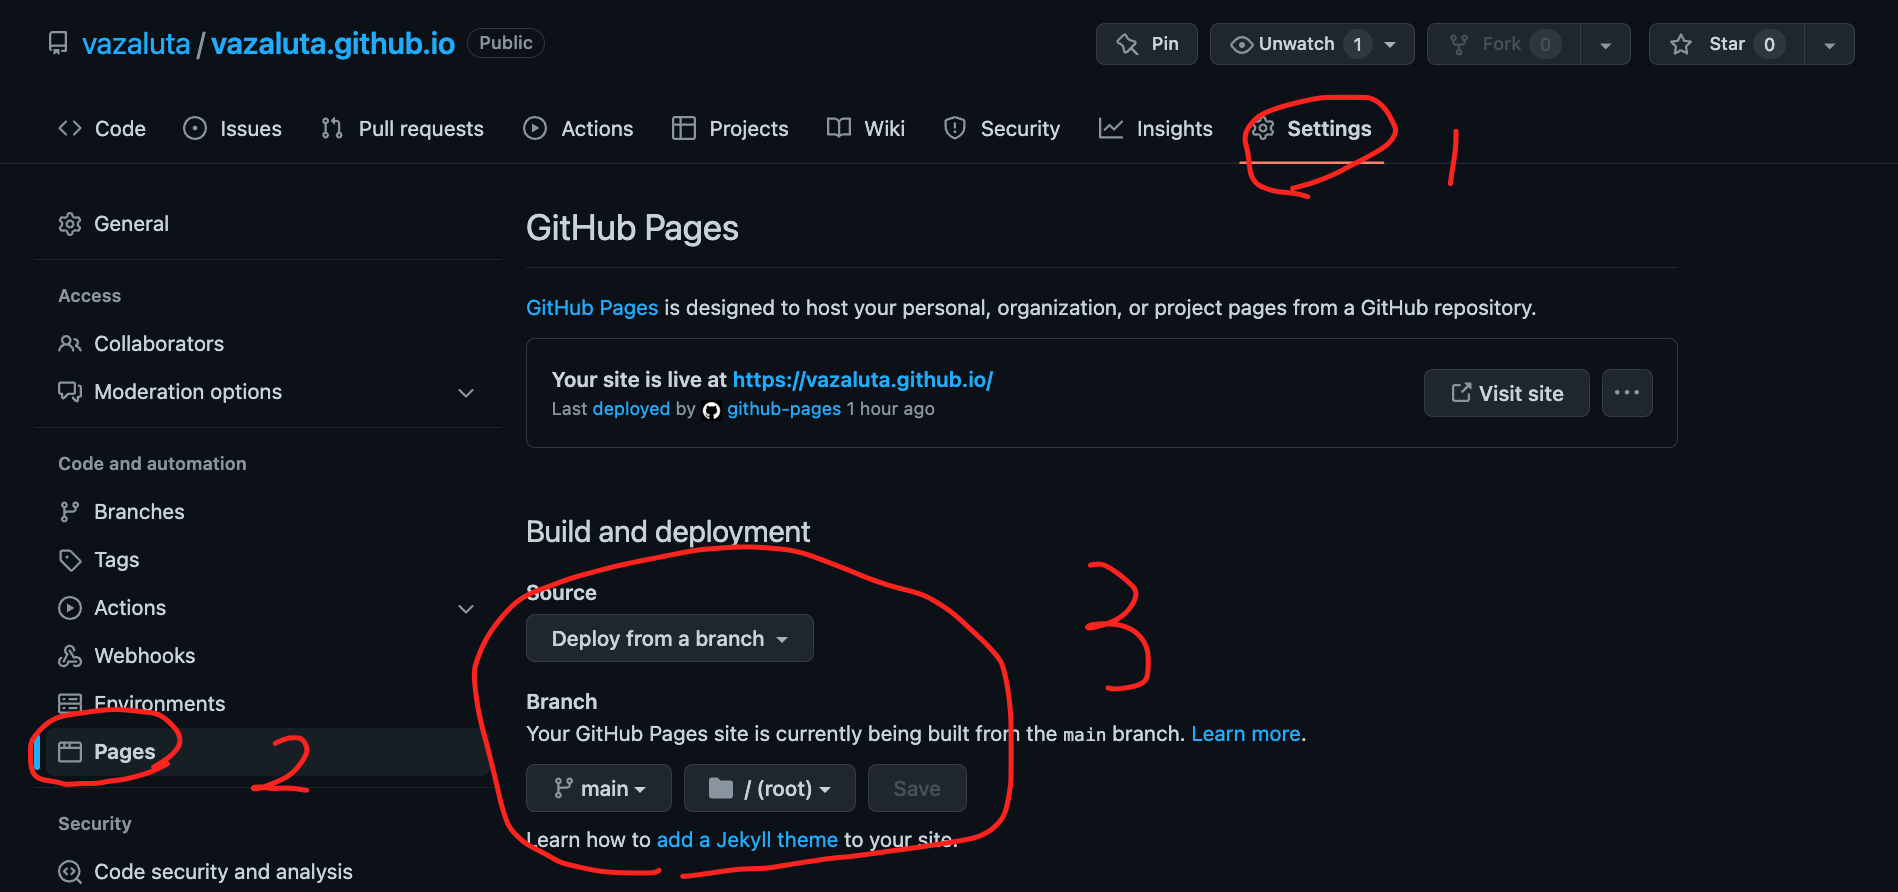The height and width of the screenshot is (892, 1898).
Task: Click the Webhooks icon
Action: 70,656
